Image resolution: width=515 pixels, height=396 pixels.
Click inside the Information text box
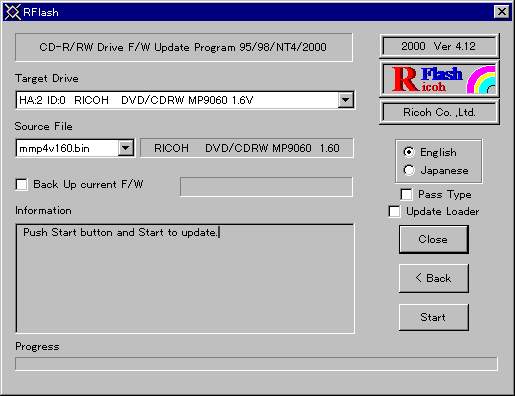click(x=185, y=278)
